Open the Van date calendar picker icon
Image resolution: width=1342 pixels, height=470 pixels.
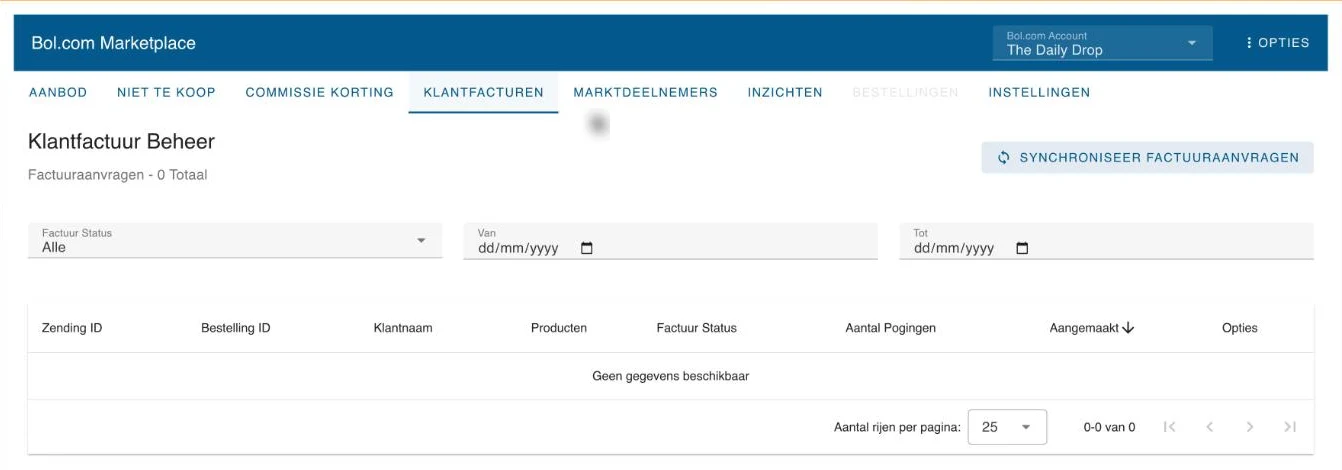587,248
